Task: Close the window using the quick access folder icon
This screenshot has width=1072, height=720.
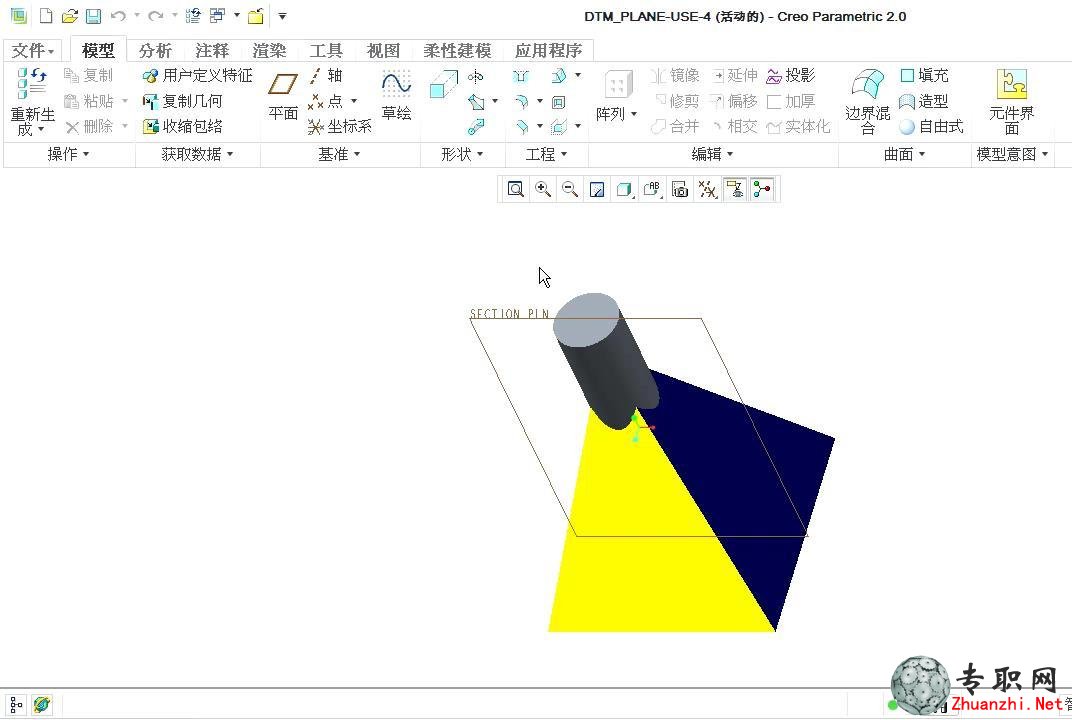Action: click(256, 16)
